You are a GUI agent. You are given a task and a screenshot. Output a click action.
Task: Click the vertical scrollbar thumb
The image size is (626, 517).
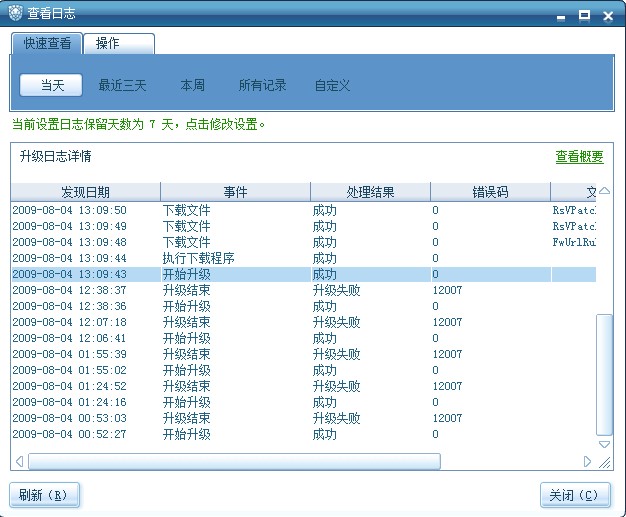pos(604,375)
